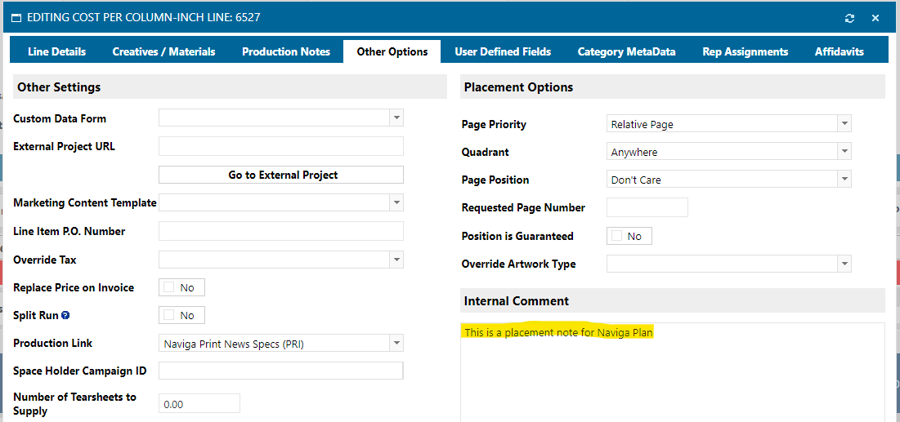This screenshot has width=900, height=422.
Task: Expand the Page Priority dropdown
Action: click(844, 124)
